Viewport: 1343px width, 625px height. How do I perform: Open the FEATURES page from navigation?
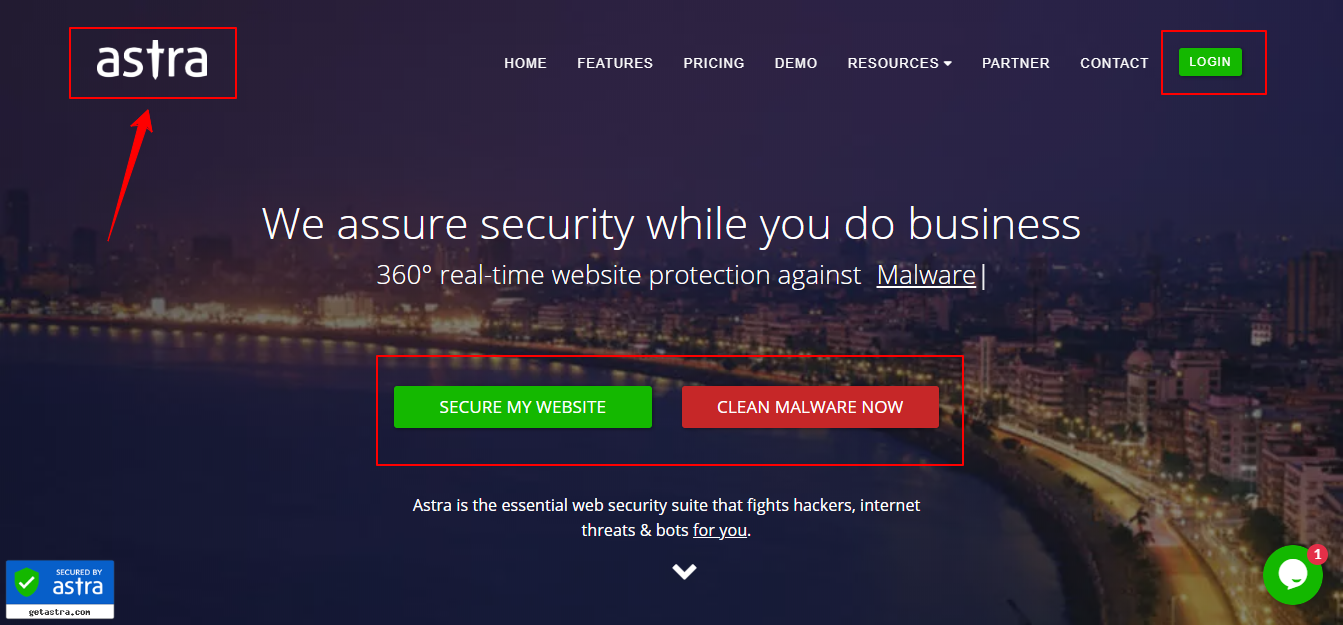coord(615,63)
